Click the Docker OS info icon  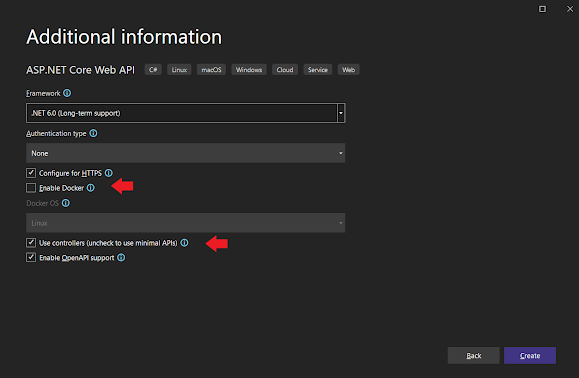pos(66,203)
